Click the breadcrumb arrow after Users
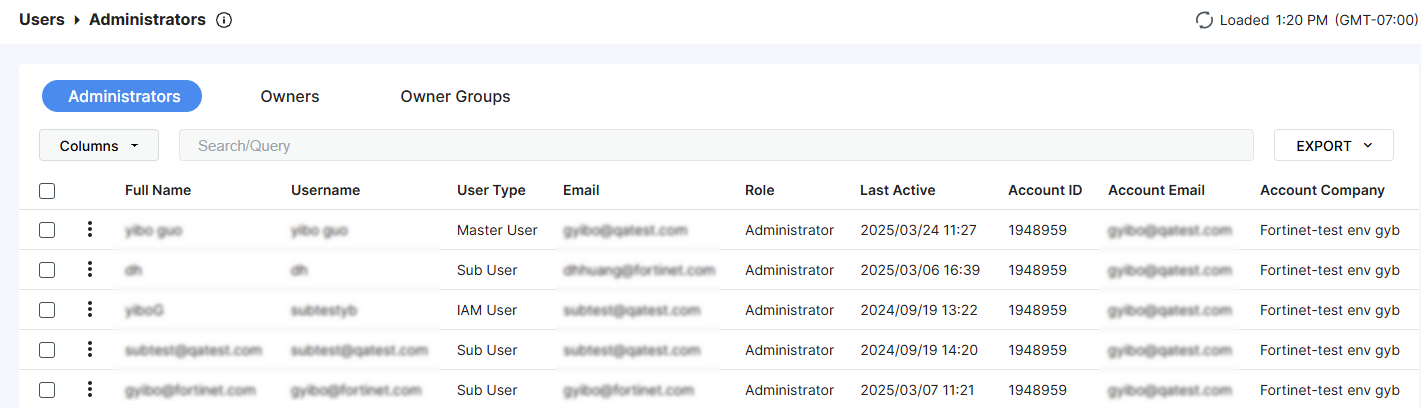Viewport: 1421px width, 408px height. [77, 20]
